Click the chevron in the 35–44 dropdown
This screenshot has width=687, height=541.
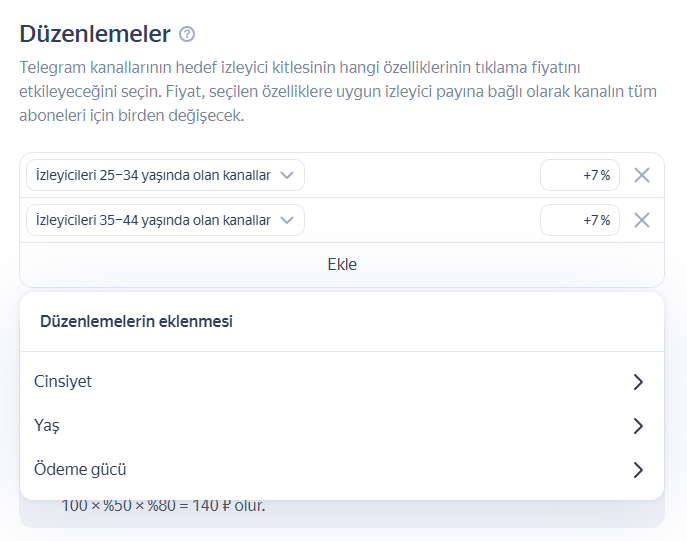287,220
